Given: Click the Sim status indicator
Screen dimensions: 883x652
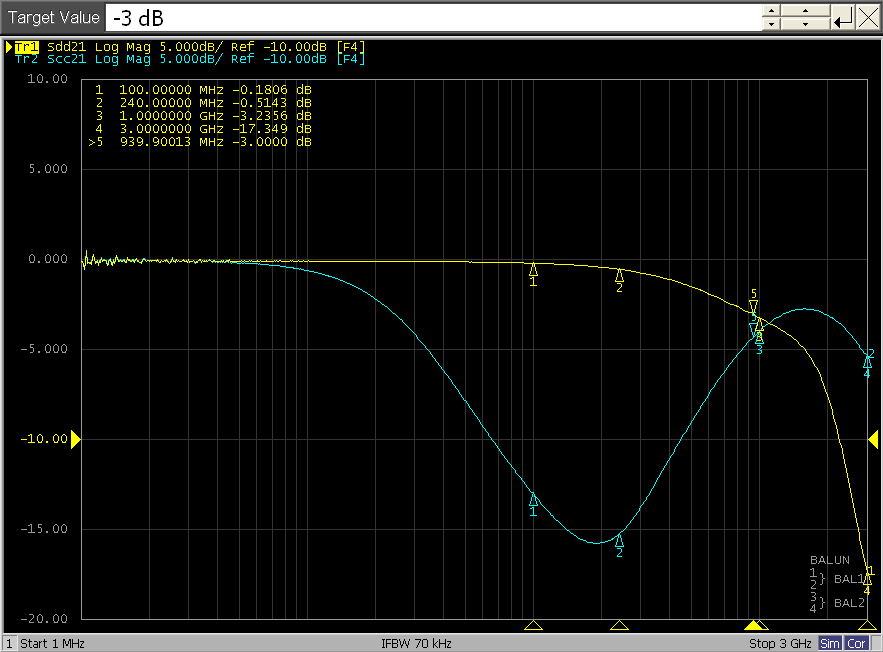Looking at the screenshot, I should pyautogui.click(x=830, y=643).
